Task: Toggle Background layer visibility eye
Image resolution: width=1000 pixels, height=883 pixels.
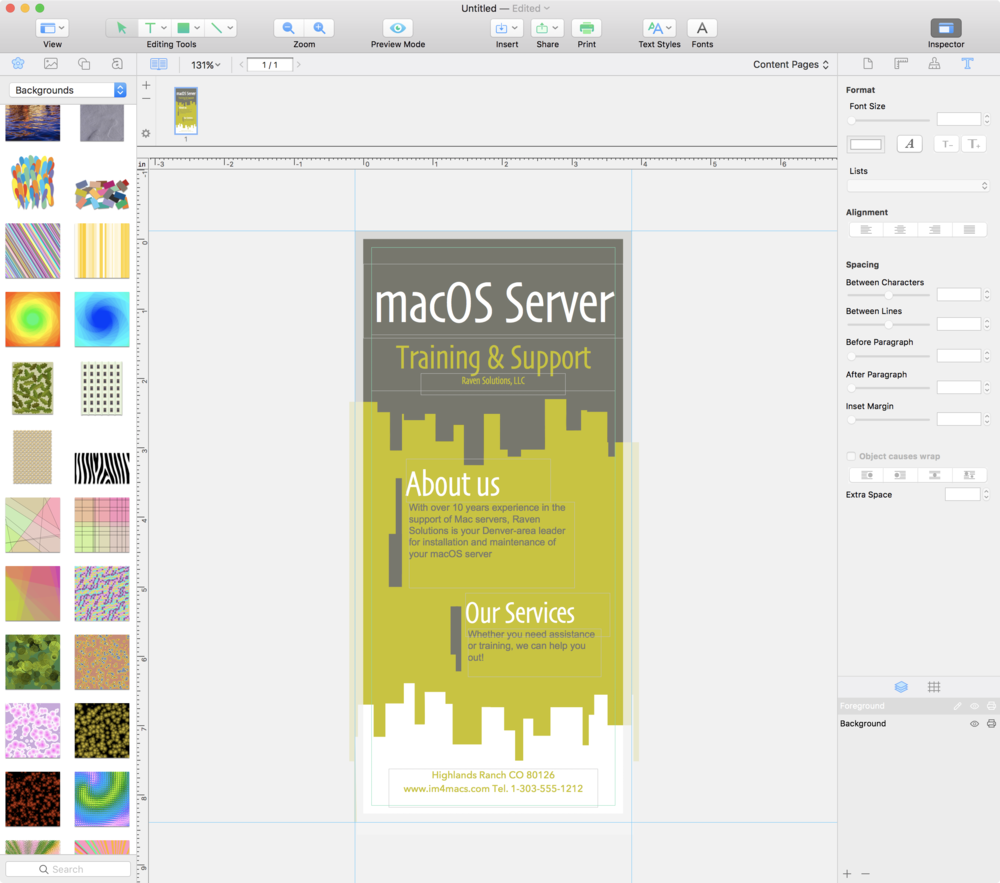Action: point(974,724)
